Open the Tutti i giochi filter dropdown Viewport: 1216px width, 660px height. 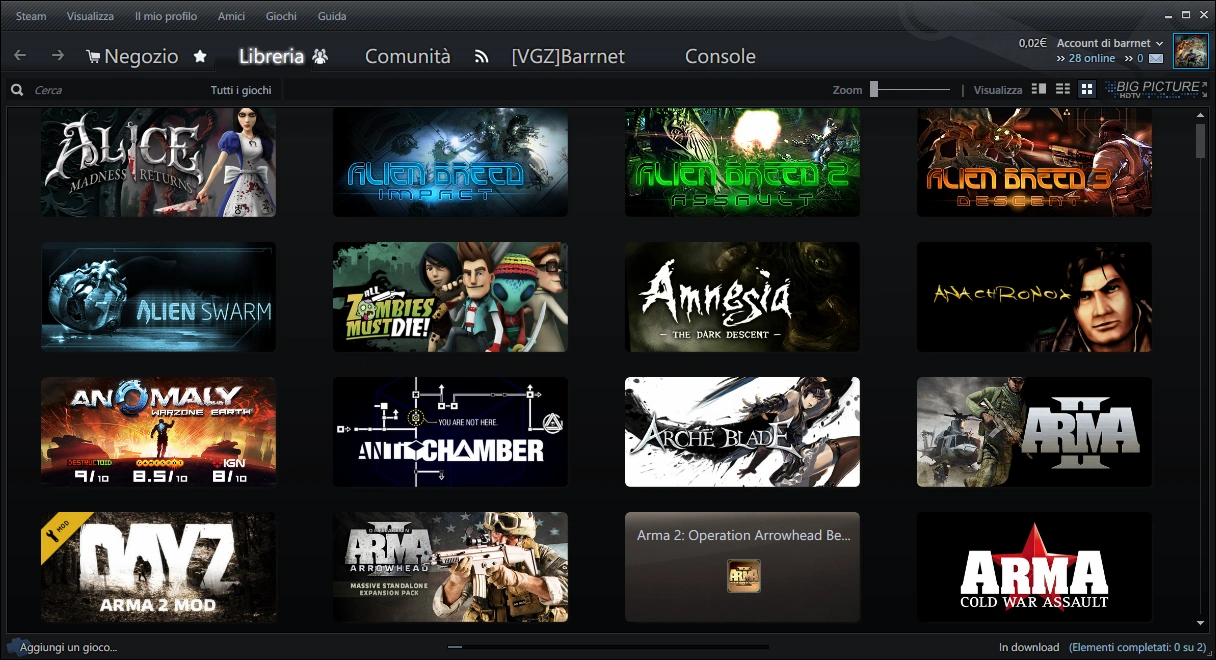click(241, 90)
